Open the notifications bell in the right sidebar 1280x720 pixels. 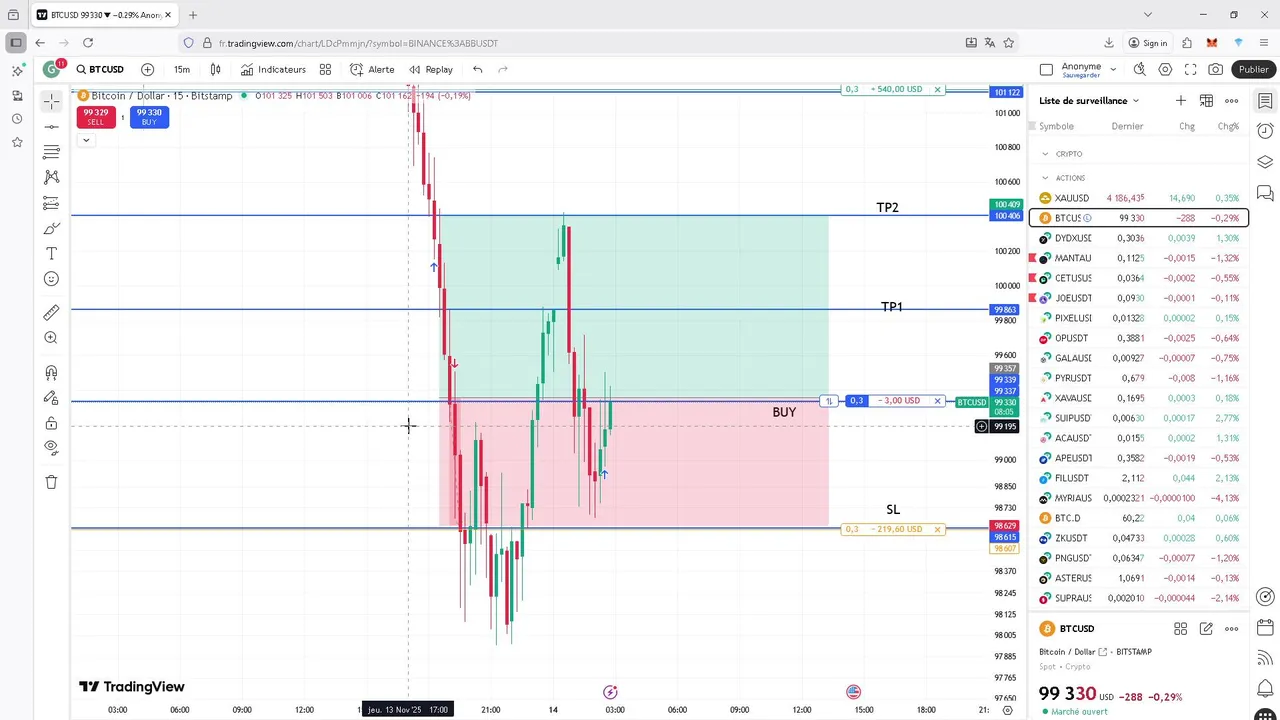pyautogui.click(x=1265, y=688)
